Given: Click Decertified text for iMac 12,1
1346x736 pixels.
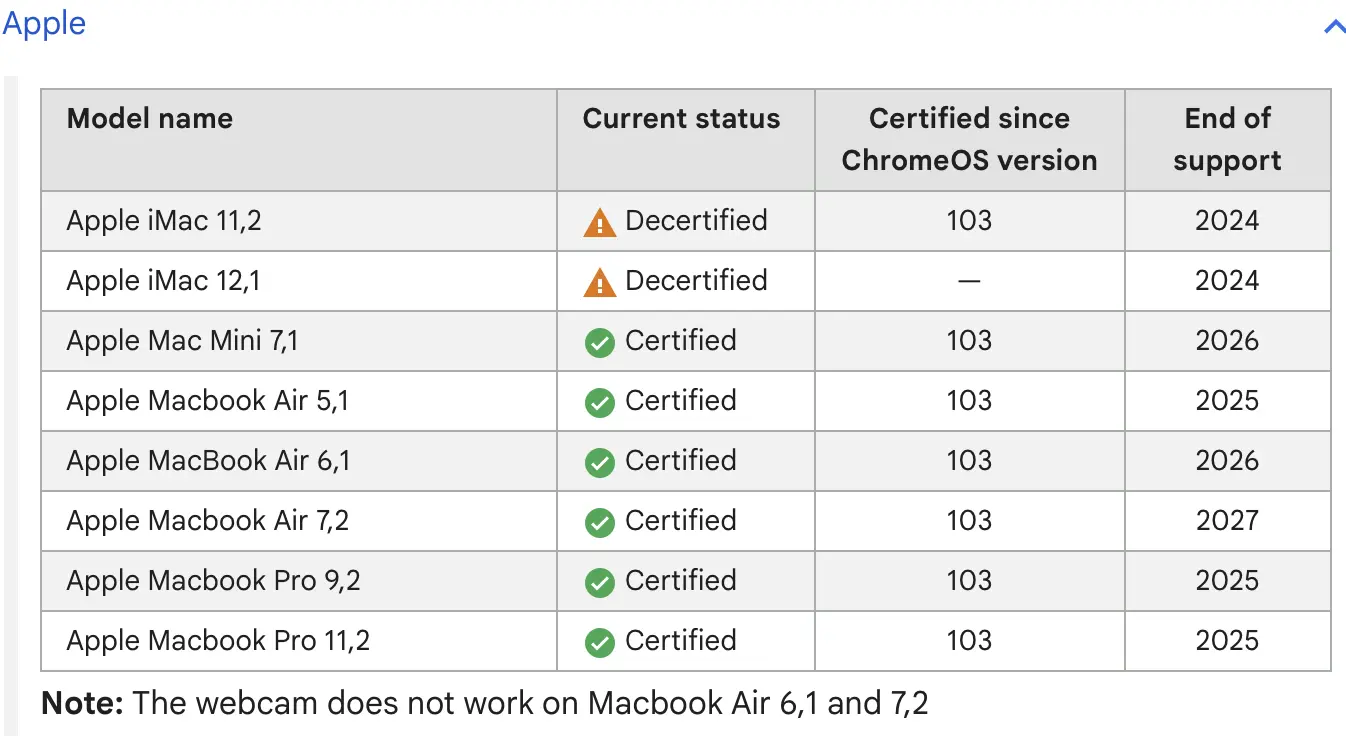Looking at the screenshot, I should [696, 281].
